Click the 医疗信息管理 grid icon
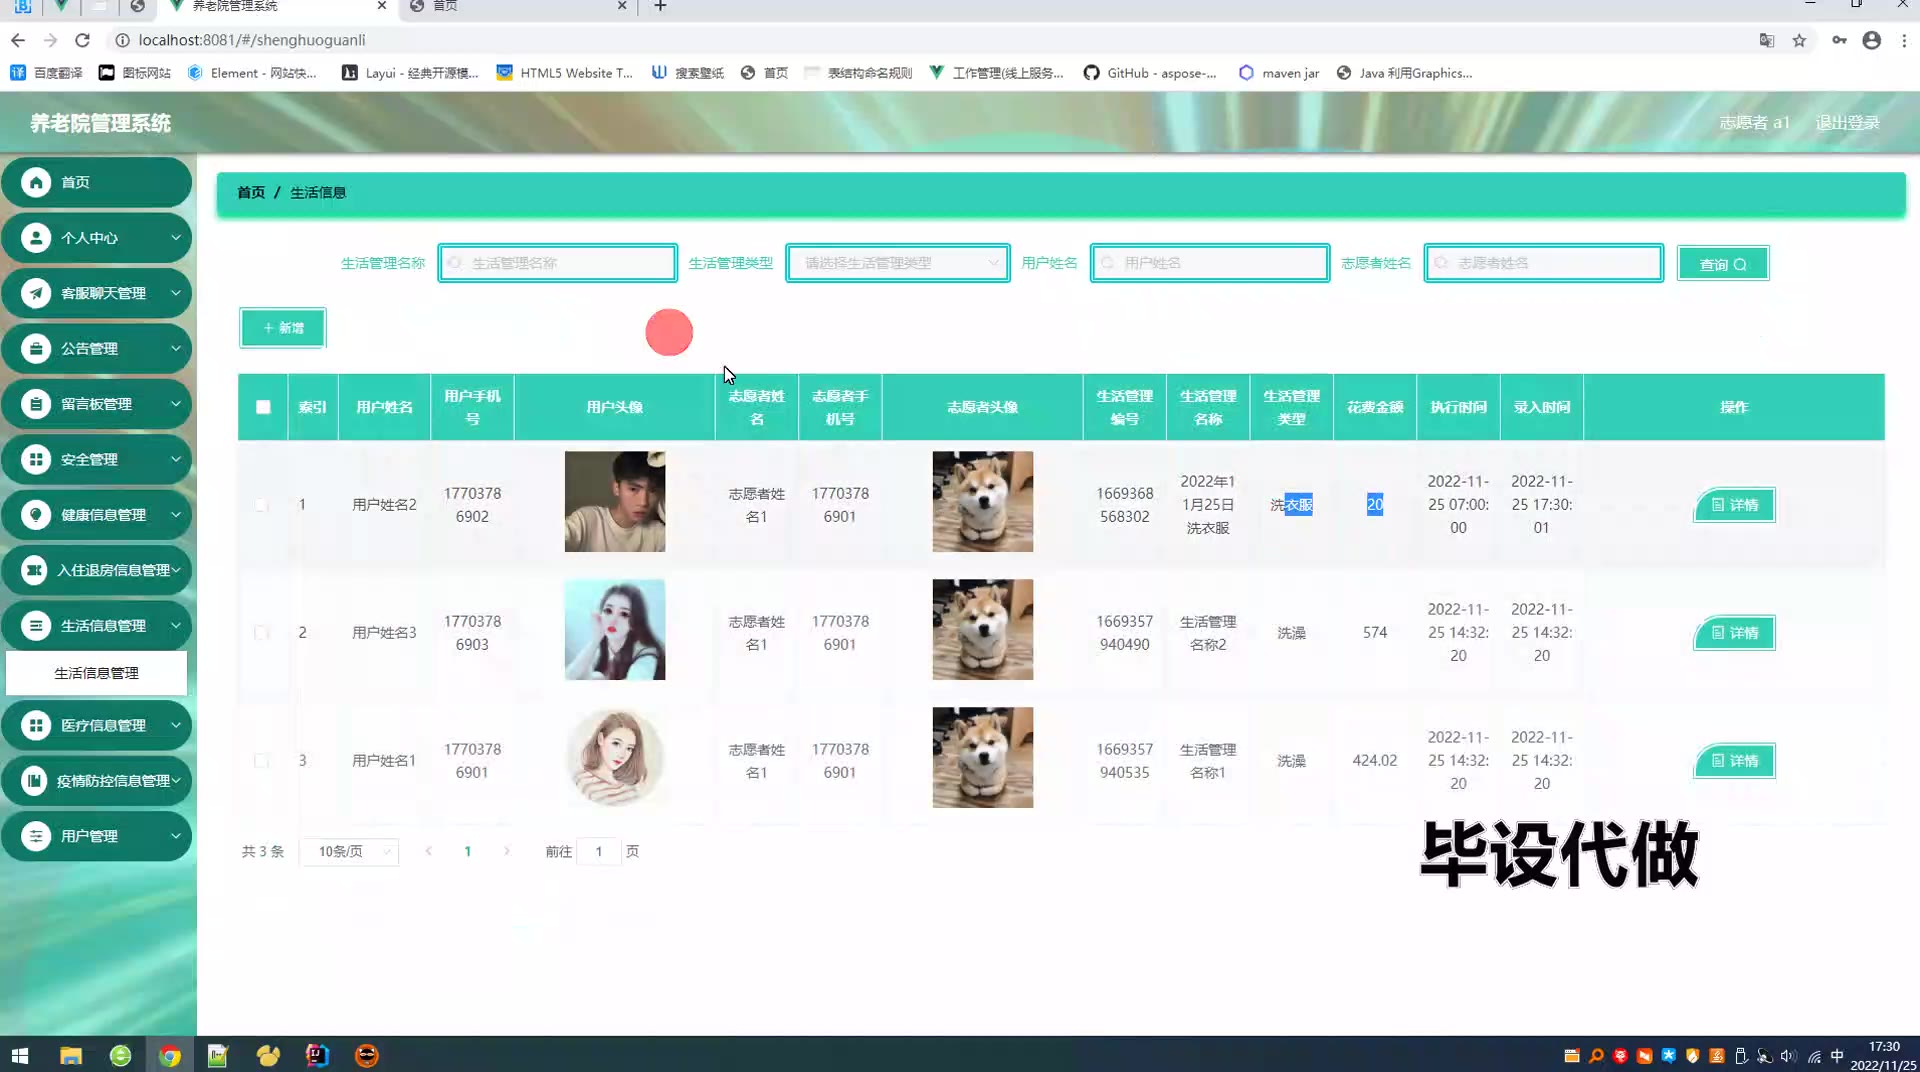The width and height of the screenshot is (1920, 1072). tap(36, 725)
